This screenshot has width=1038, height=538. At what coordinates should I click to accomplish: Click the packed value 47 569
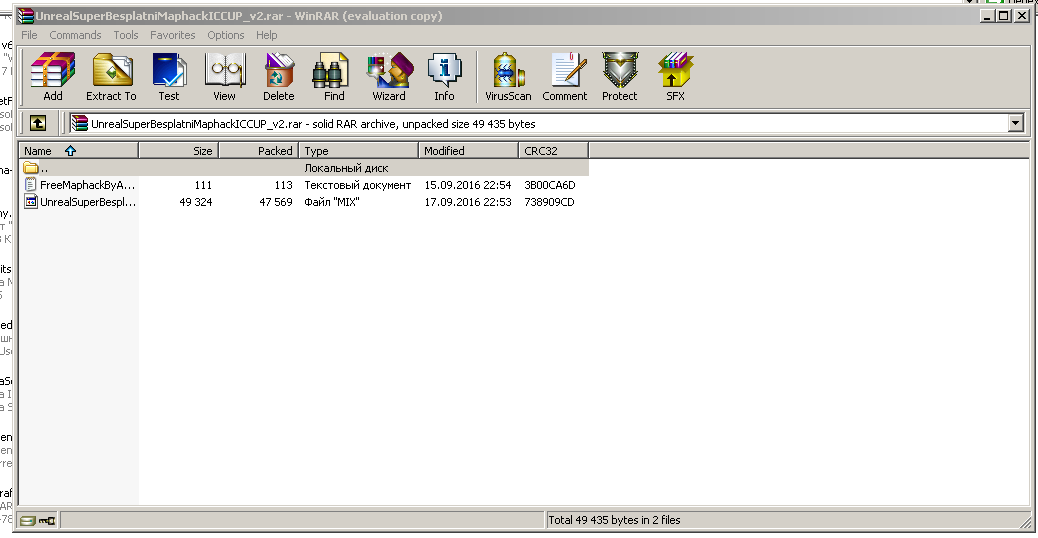click(276, 202)
